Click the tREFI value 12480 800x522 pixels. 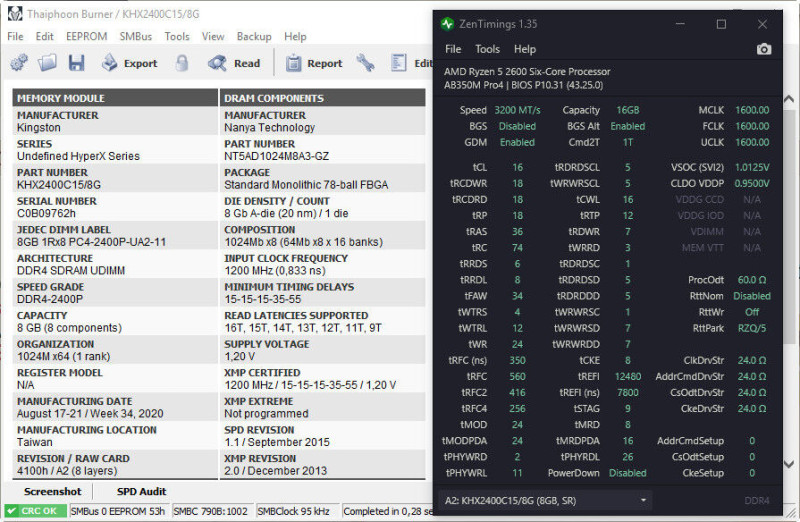(x=628, y=376)
